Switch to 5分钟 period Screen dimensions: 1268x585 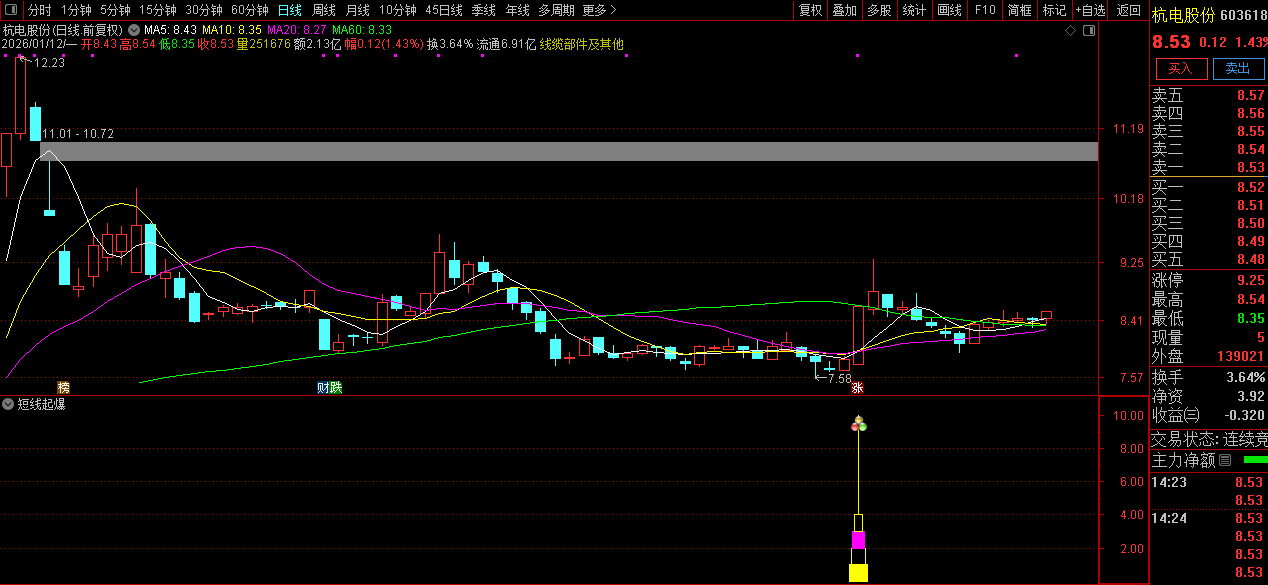115,10
